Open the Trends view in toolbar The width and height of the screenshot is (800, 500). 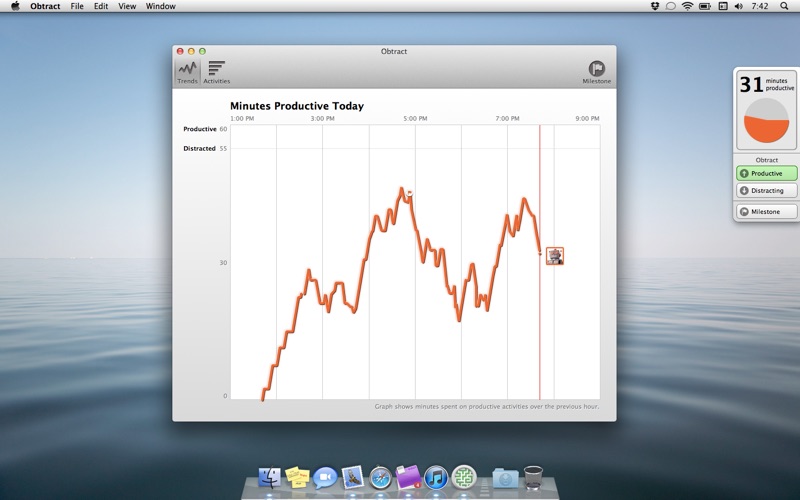point(187,72)
